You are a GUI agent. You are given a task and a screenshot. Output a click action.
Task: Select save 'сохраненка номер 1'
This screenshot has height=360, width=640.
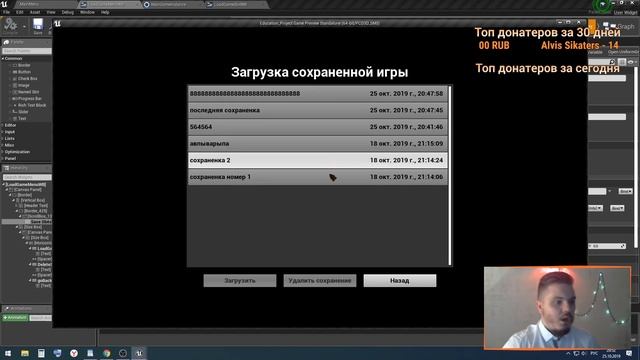click(318, 177)
